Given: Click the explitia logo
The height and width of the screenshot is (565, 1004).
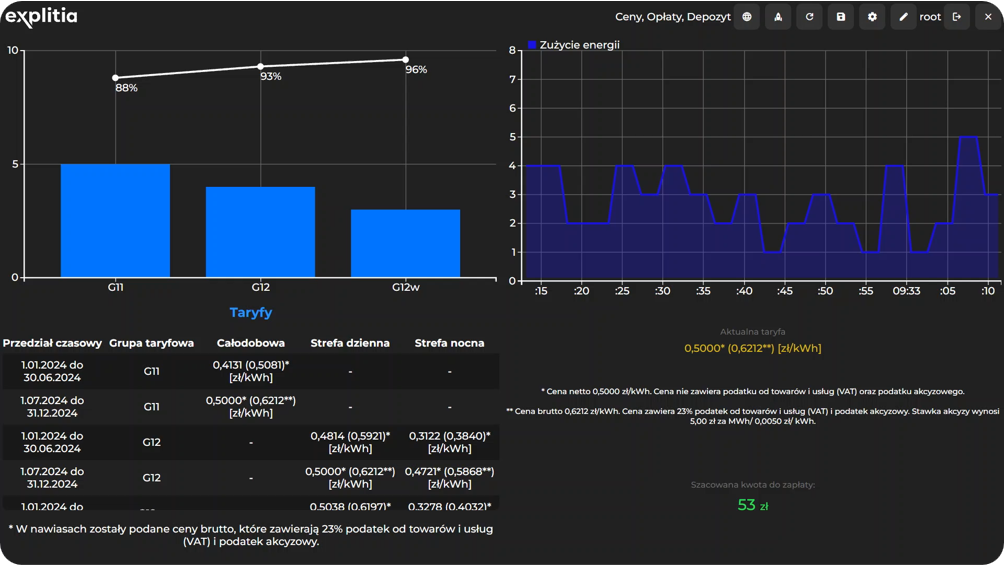Looking at the screenshot, I should click(42, 17).
